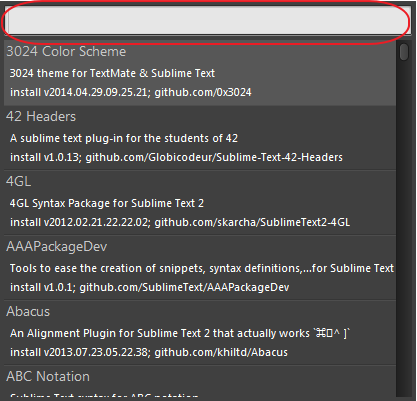Image resolution: width=417 pixels, height=401 pixels.
Task: Click the package search input field
Action: click(x=208, y=21)
